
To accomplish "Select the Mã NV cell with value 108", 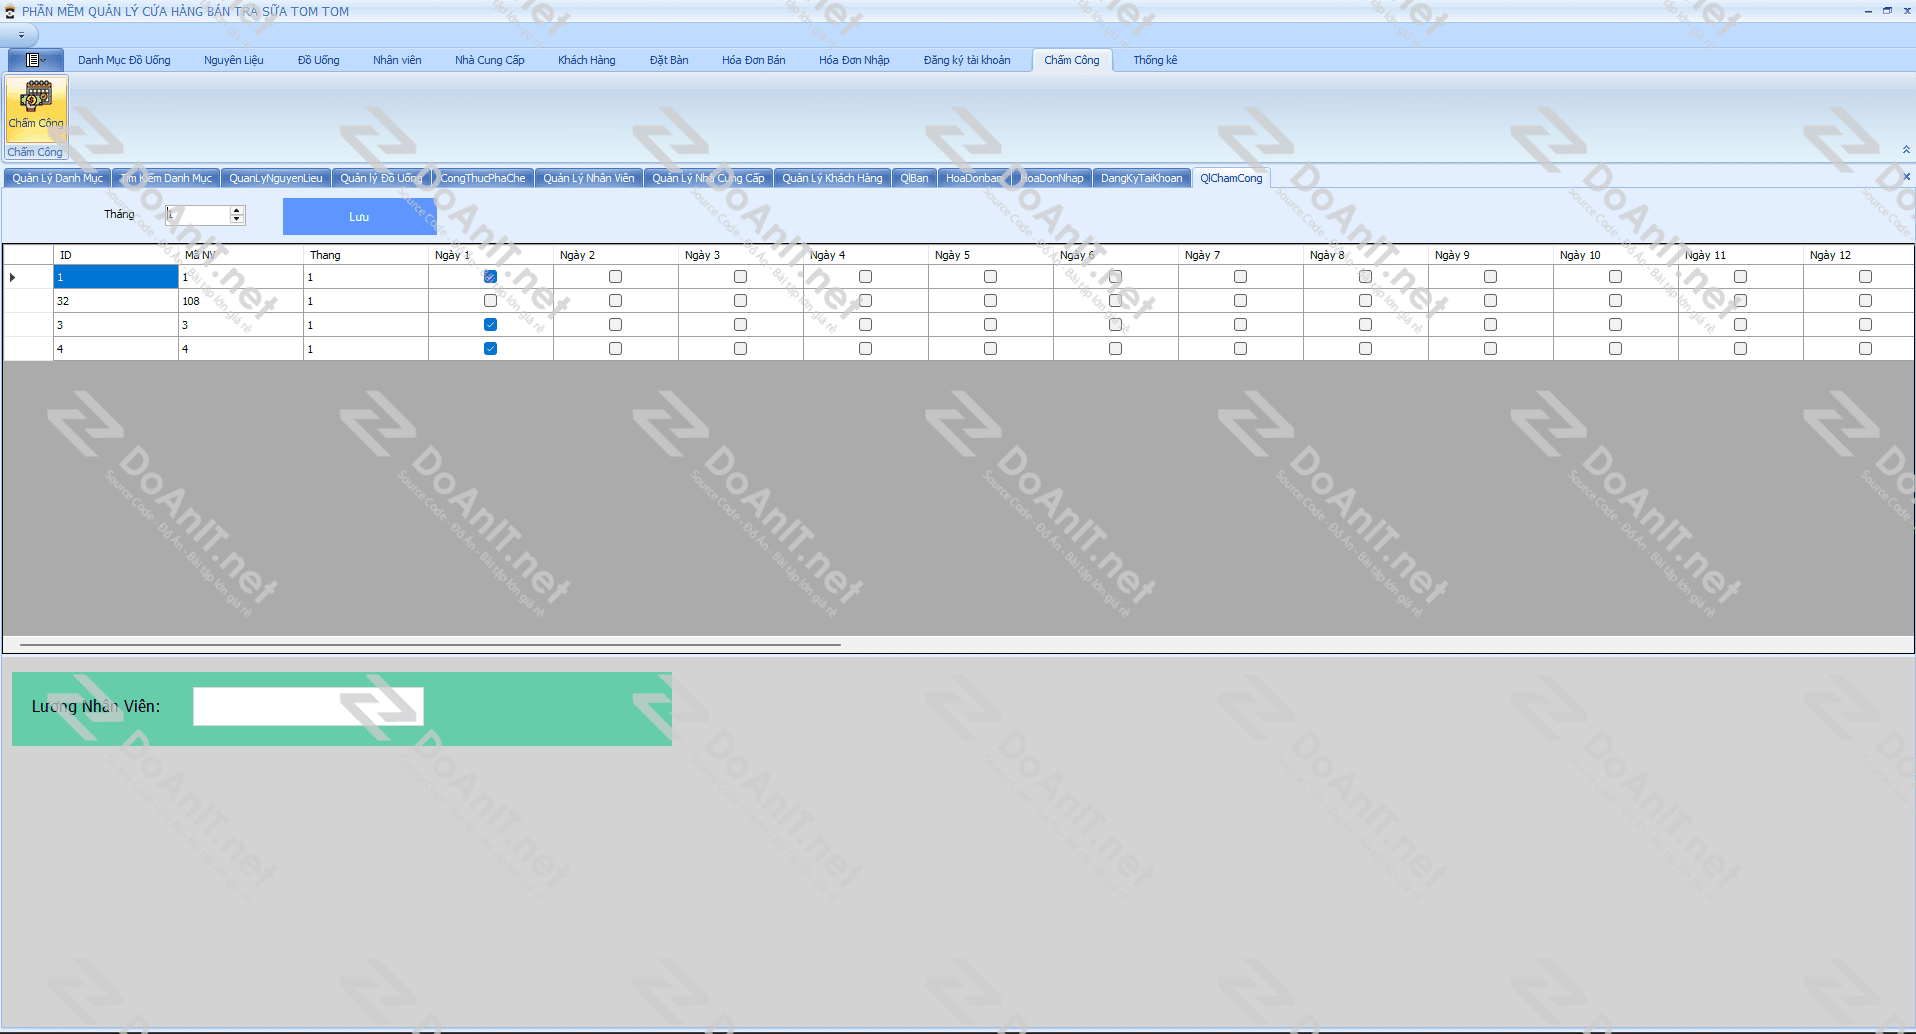I will (241, 301).
